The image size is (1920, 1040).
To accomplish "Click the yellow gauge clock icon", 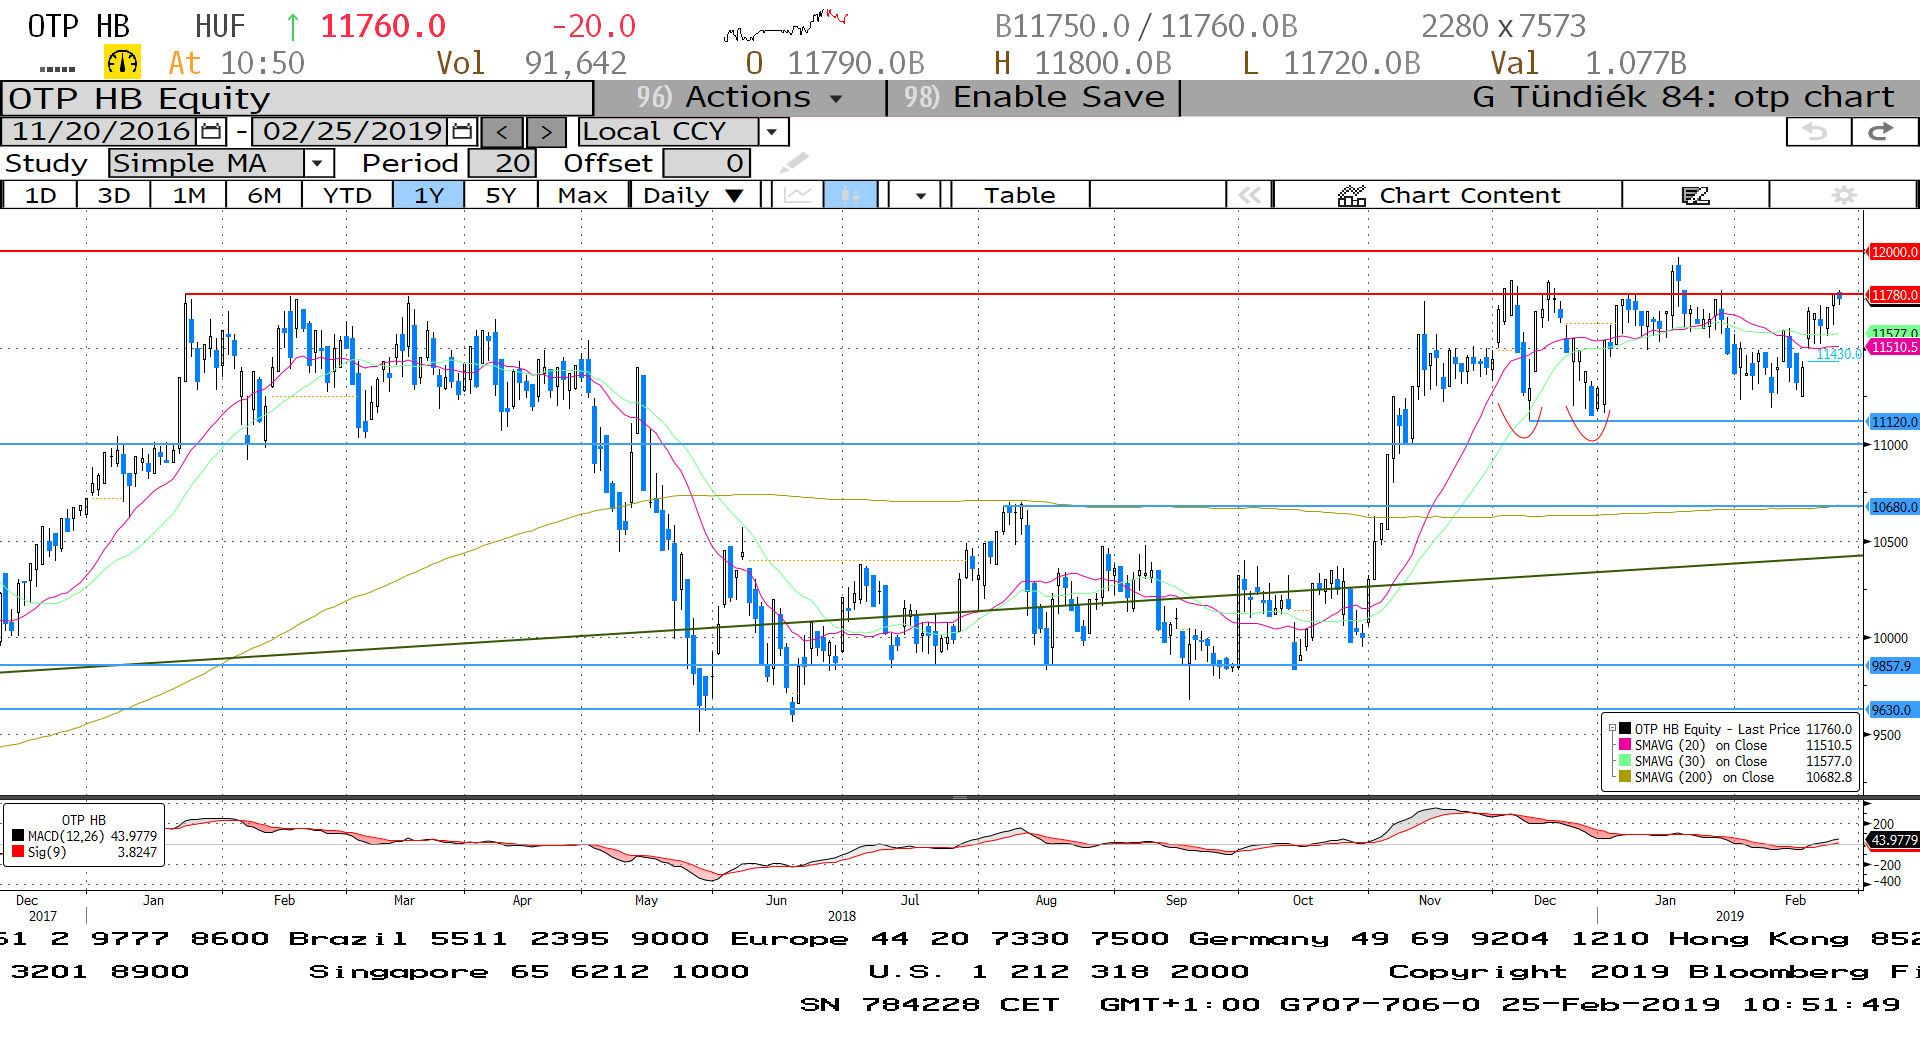I will pos(122,62).
